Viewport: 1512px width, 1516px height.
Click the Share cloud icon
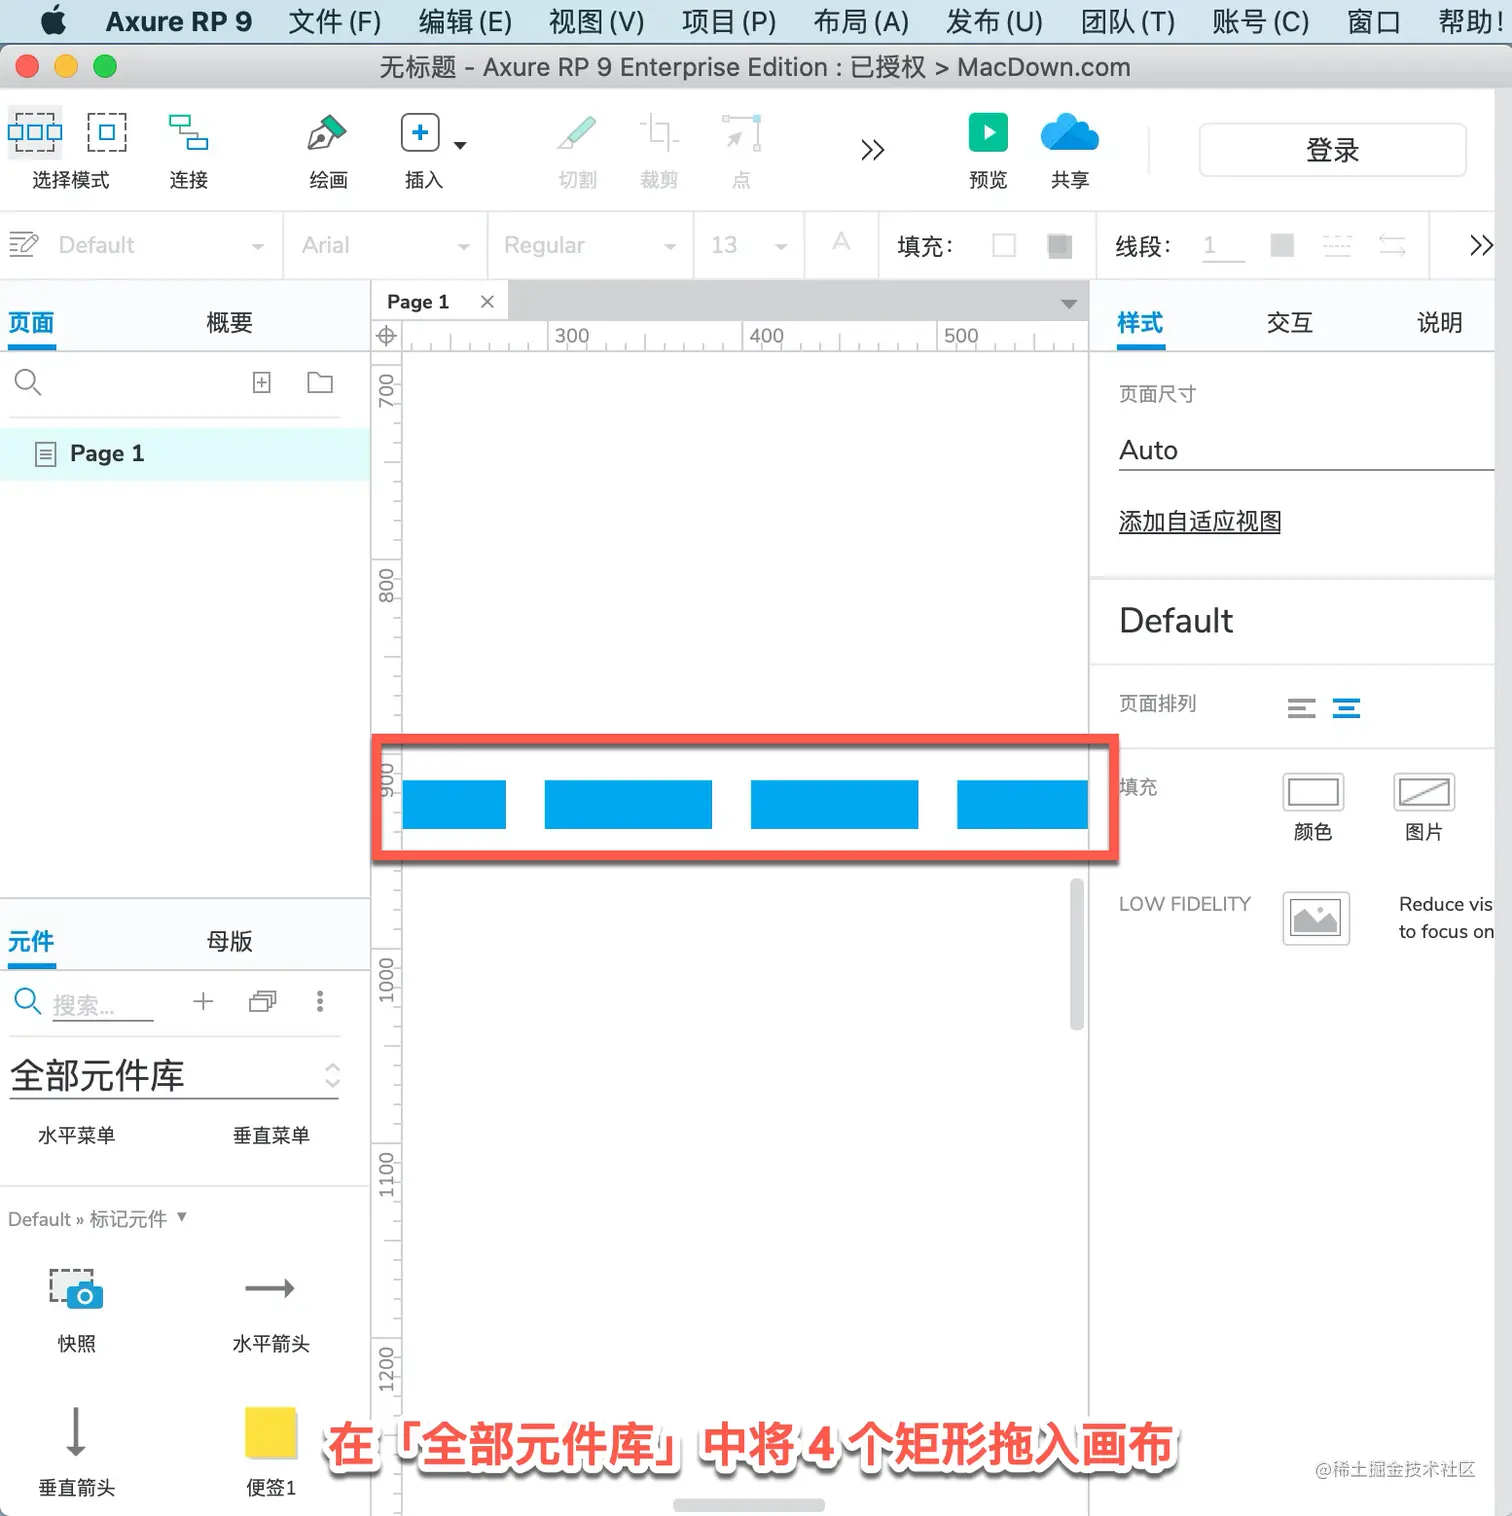click(1069, 132)
